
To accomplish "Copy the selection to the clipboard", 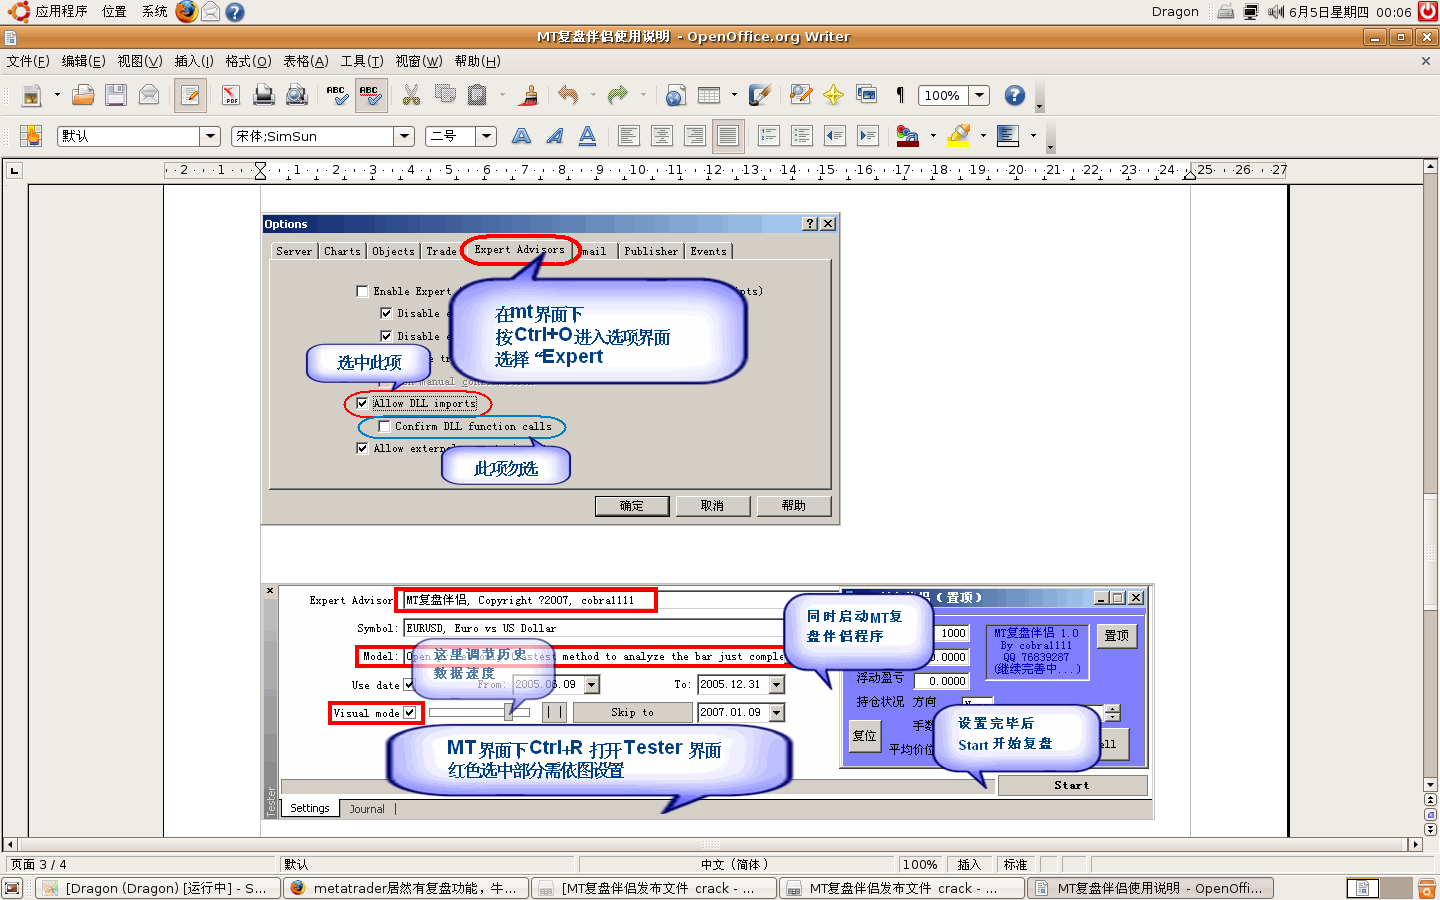I will point(444,95).
